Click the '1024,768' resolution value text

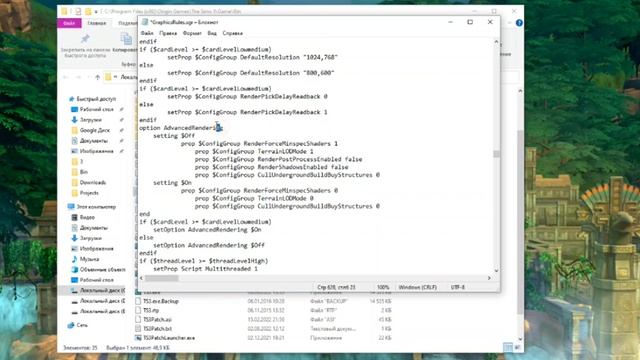[x=320, y=57]
